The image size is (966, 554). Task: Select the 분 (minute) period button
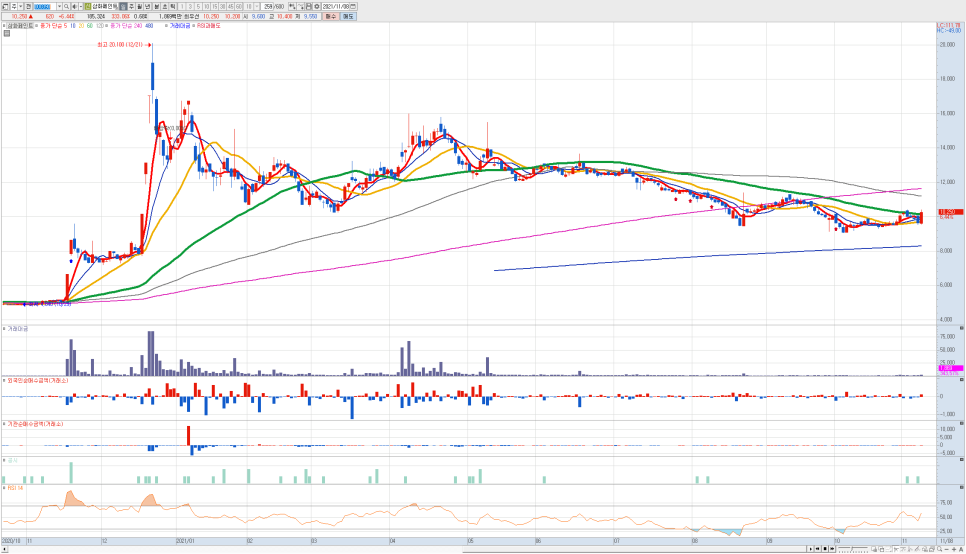156,6
